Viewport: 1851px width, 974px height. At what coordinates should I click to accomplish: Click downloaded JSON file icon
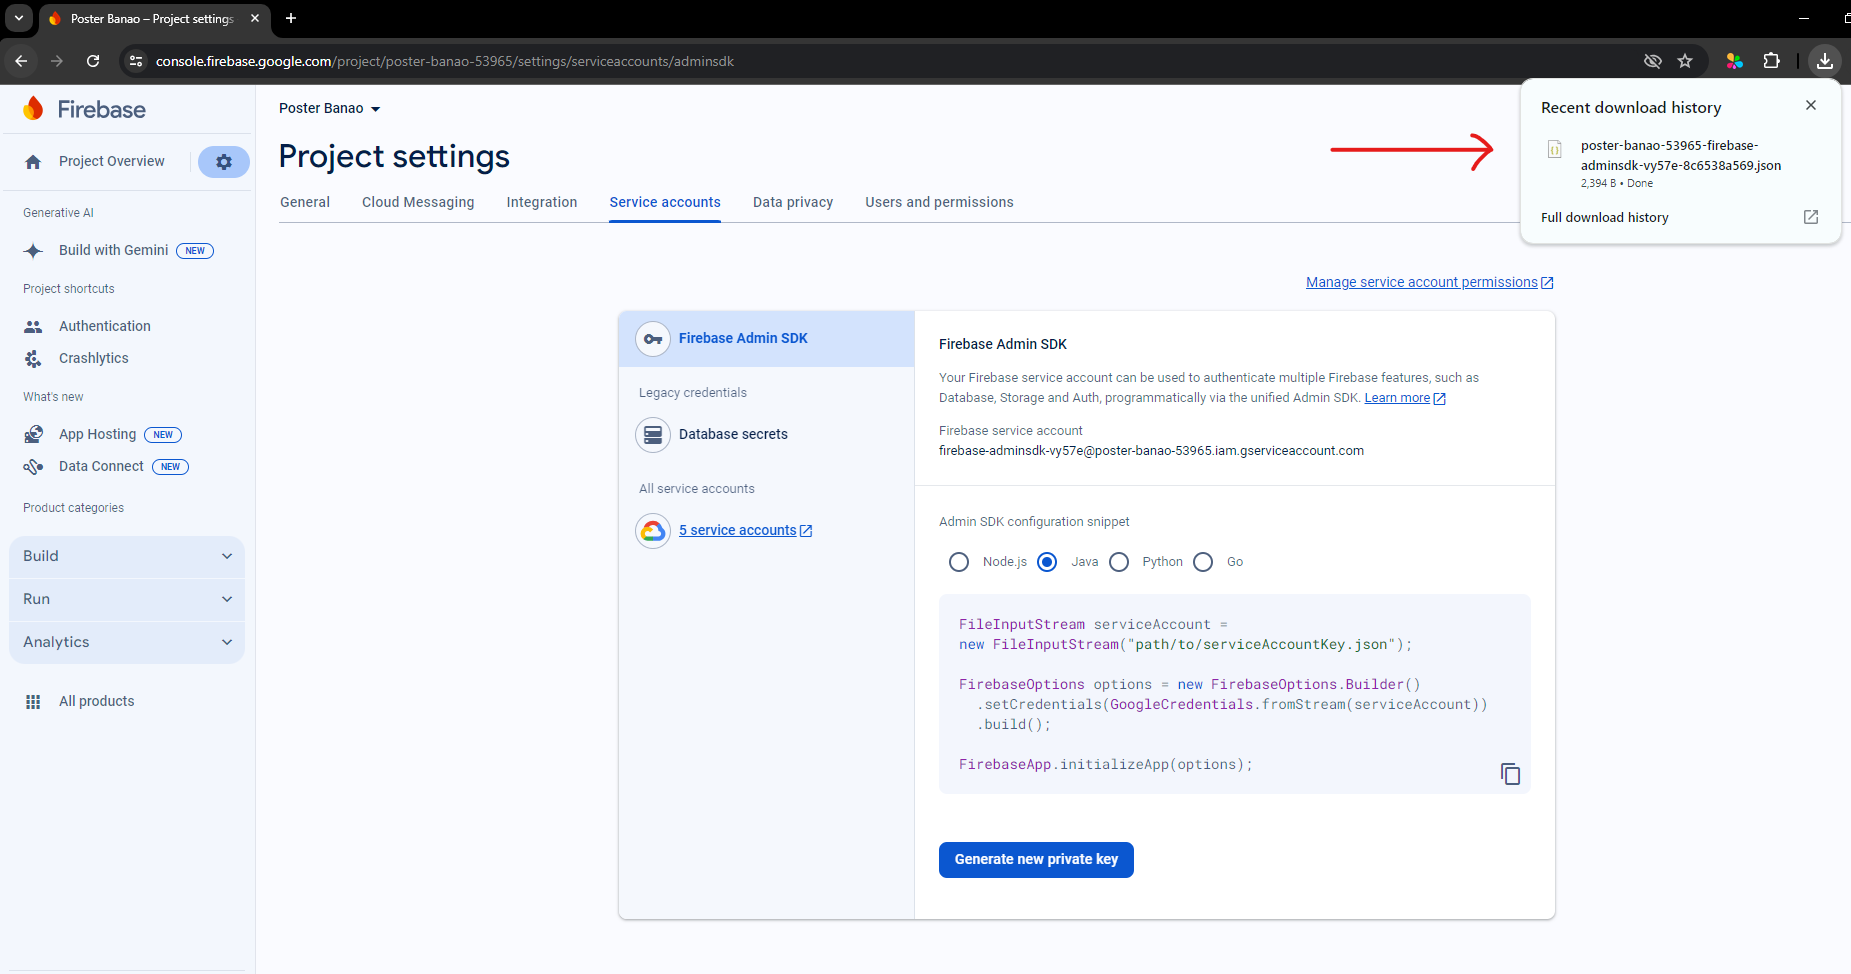pos(1555,150)
